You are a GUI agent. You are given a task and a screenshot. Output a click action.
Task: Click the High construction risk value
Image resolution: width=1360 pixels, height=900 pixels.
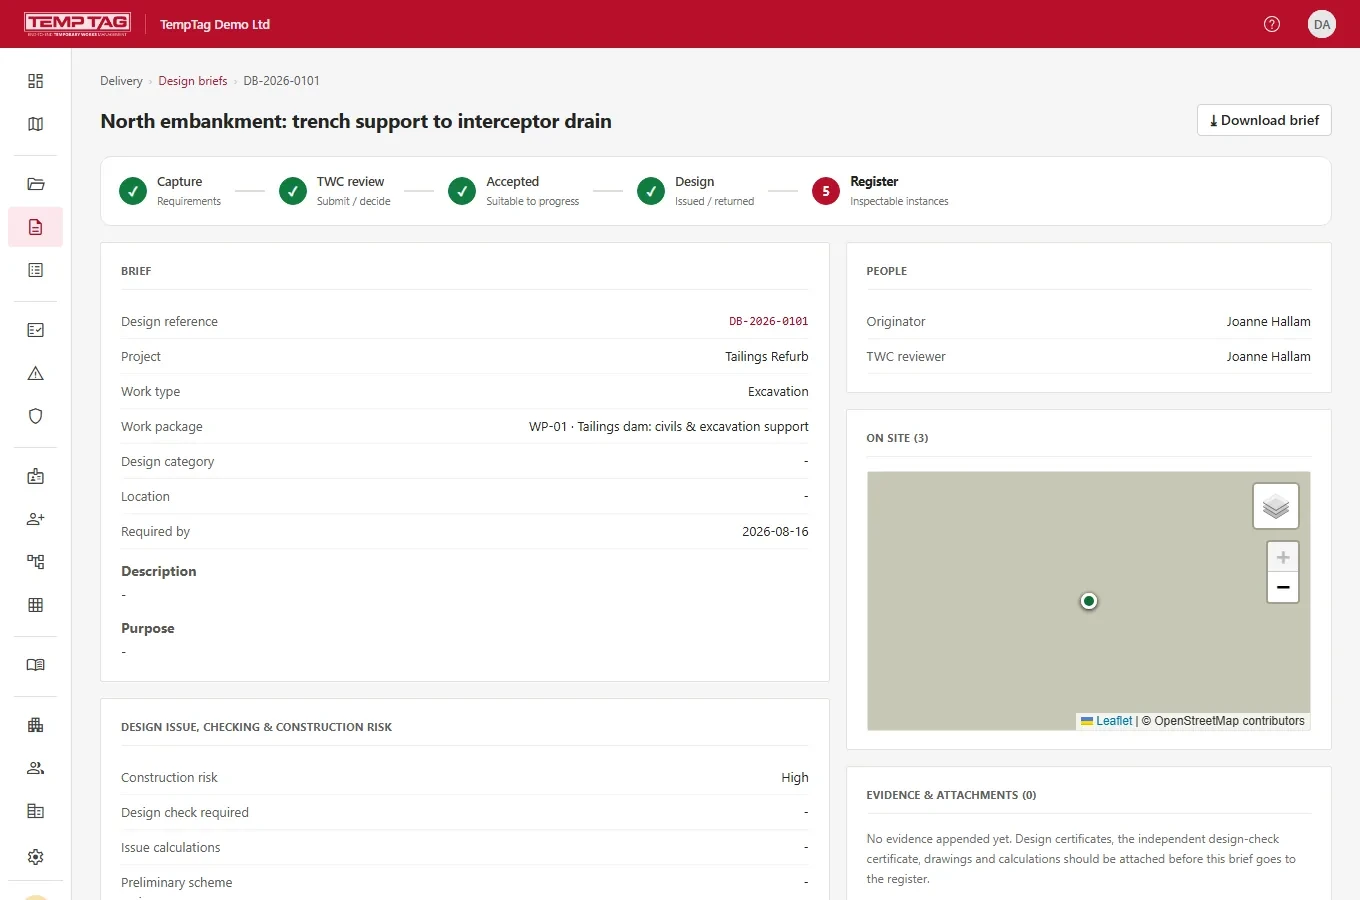[795, 778]
